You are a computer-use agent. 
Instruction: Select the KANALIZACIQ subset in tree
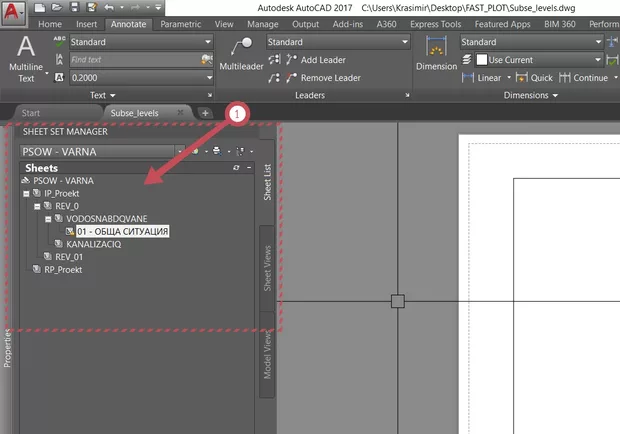[93, 244]
